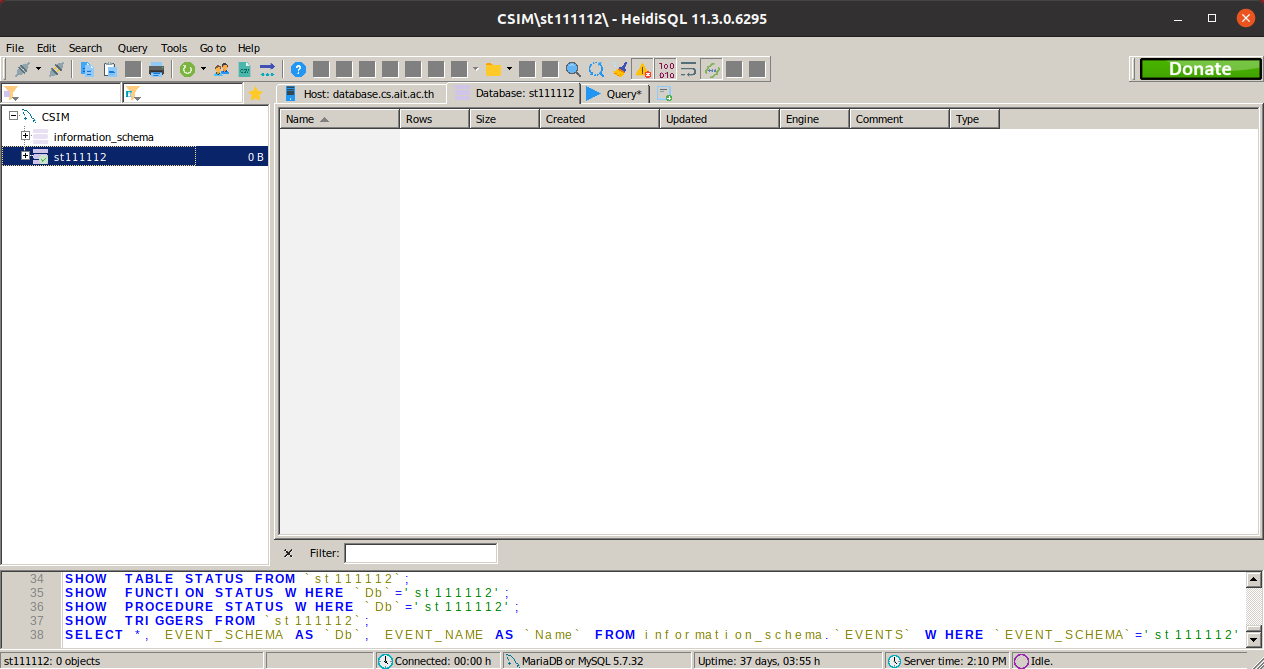Sort by the Engine column header
The width and height of the screenshot is (1264, 669).
[x=814, y=119]
